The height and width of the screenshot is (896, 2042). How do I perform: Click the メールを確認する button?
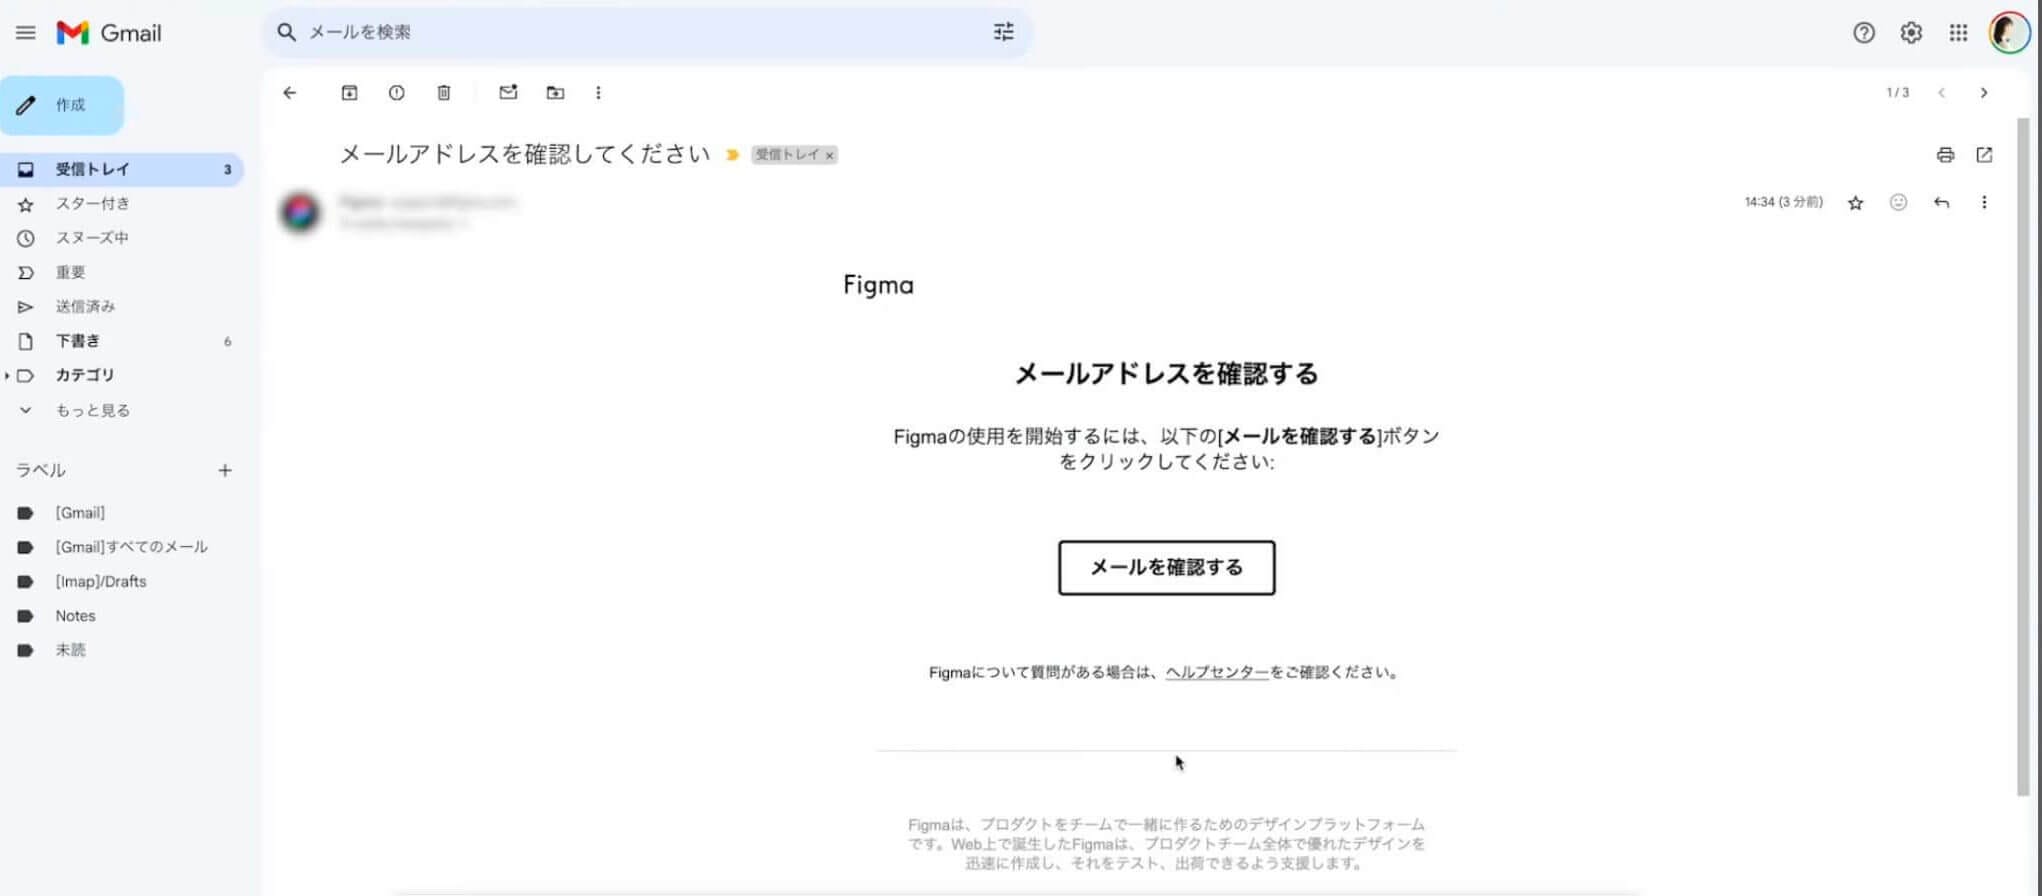(1166, 568)
